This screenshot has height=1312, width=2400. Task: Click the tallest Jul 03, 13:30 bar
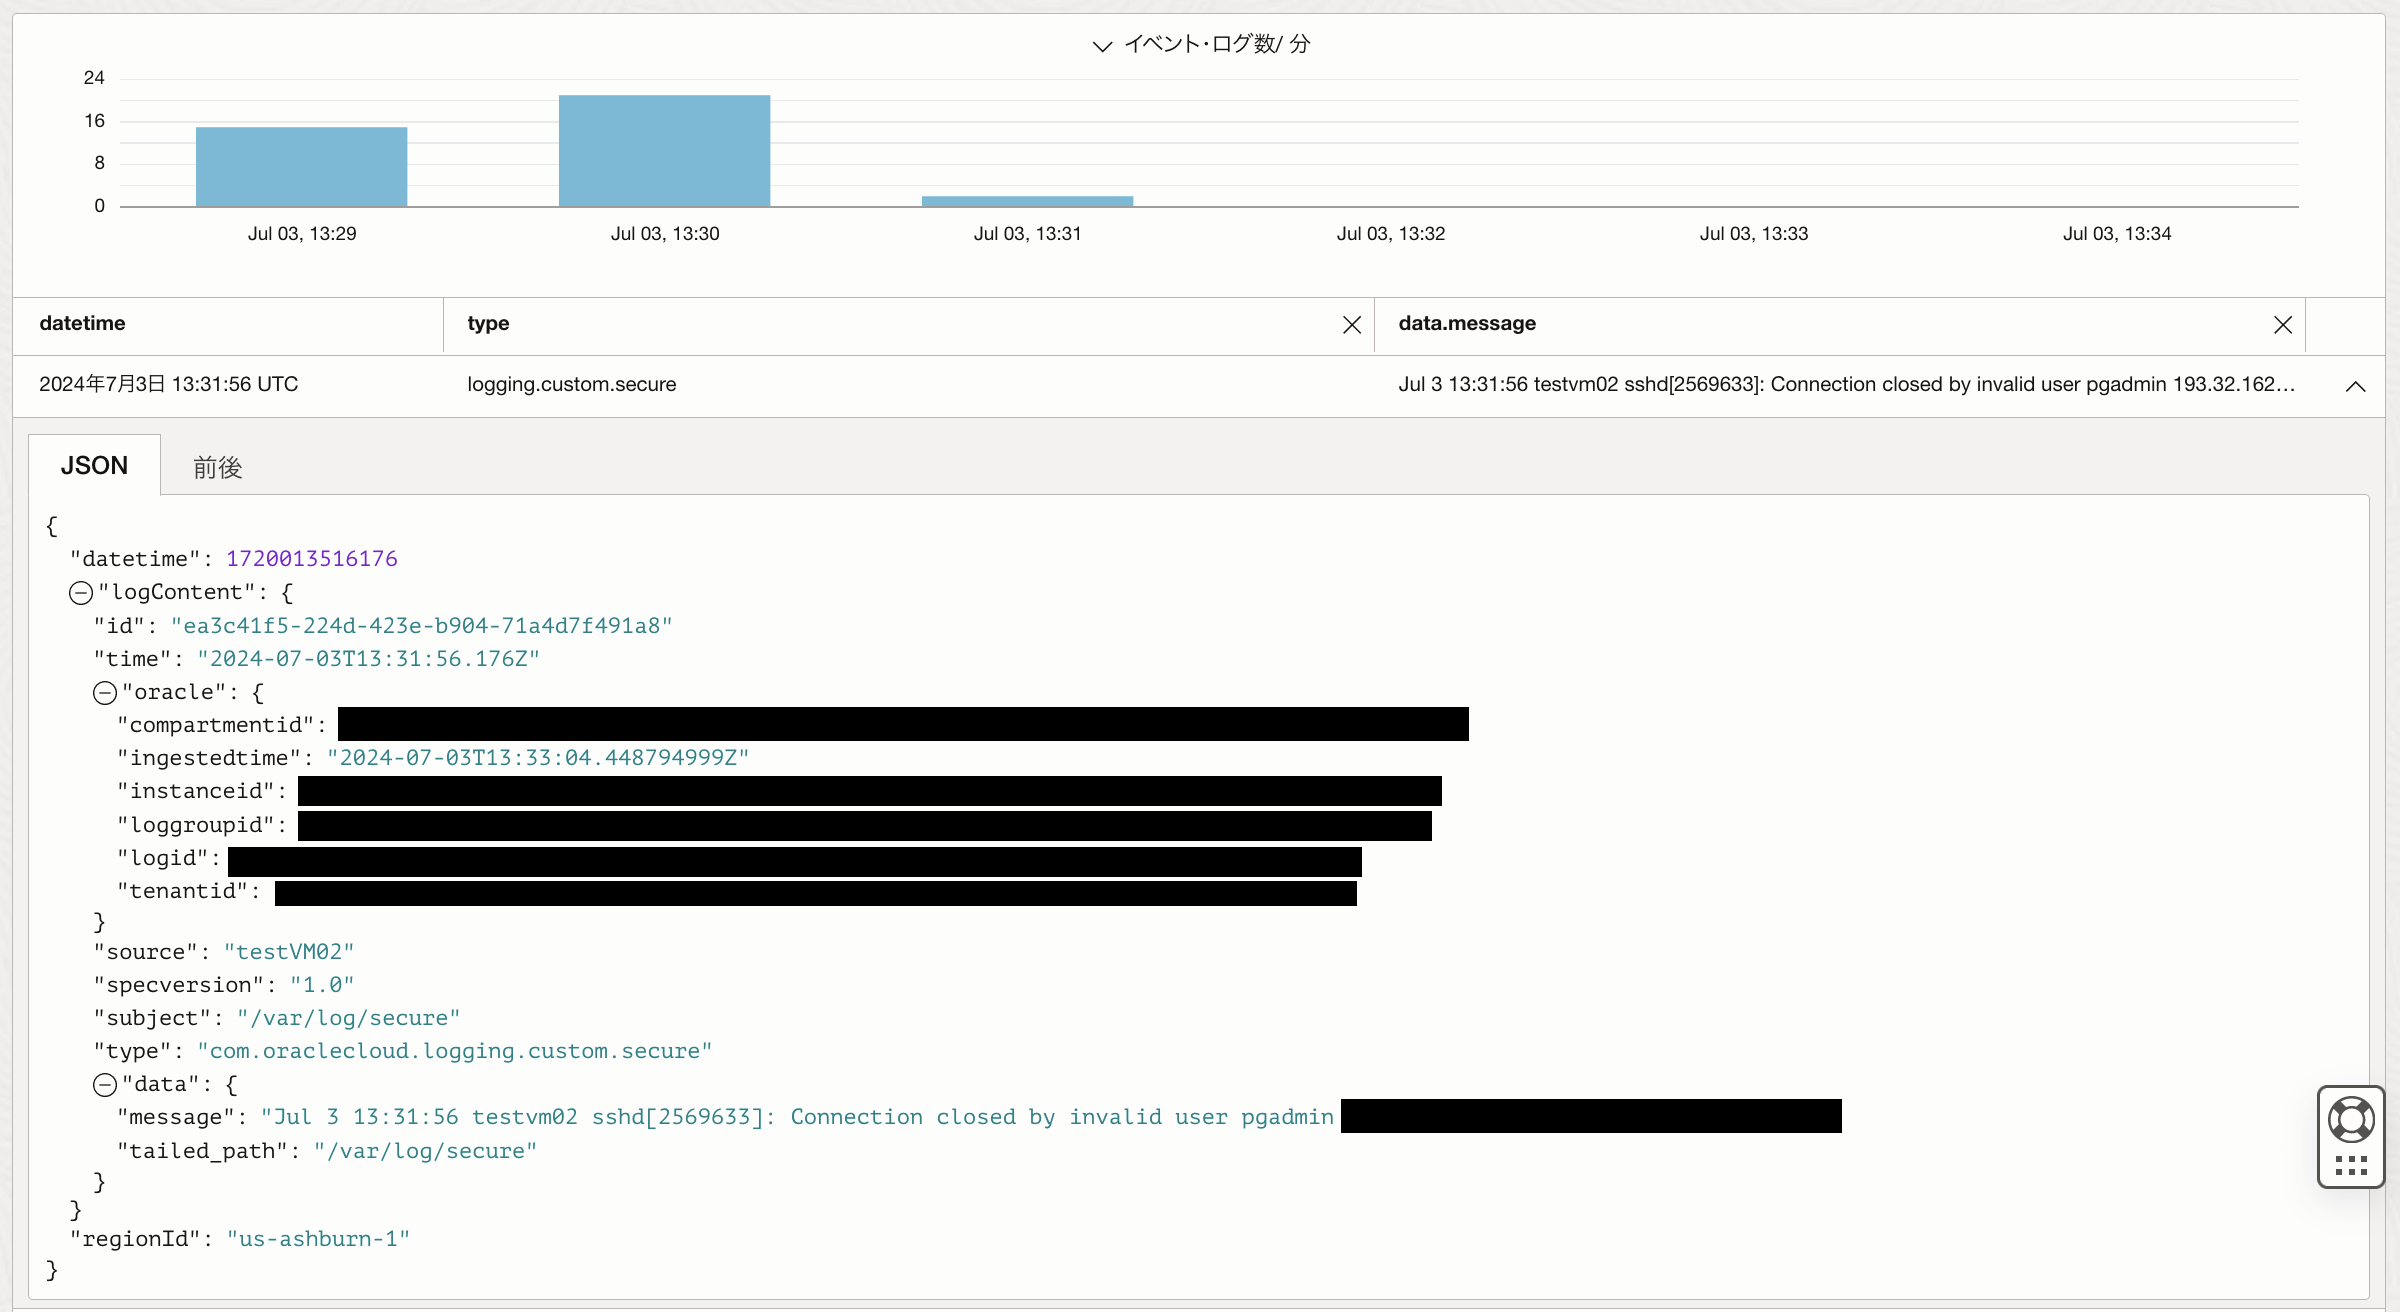[x=664, y=151]
